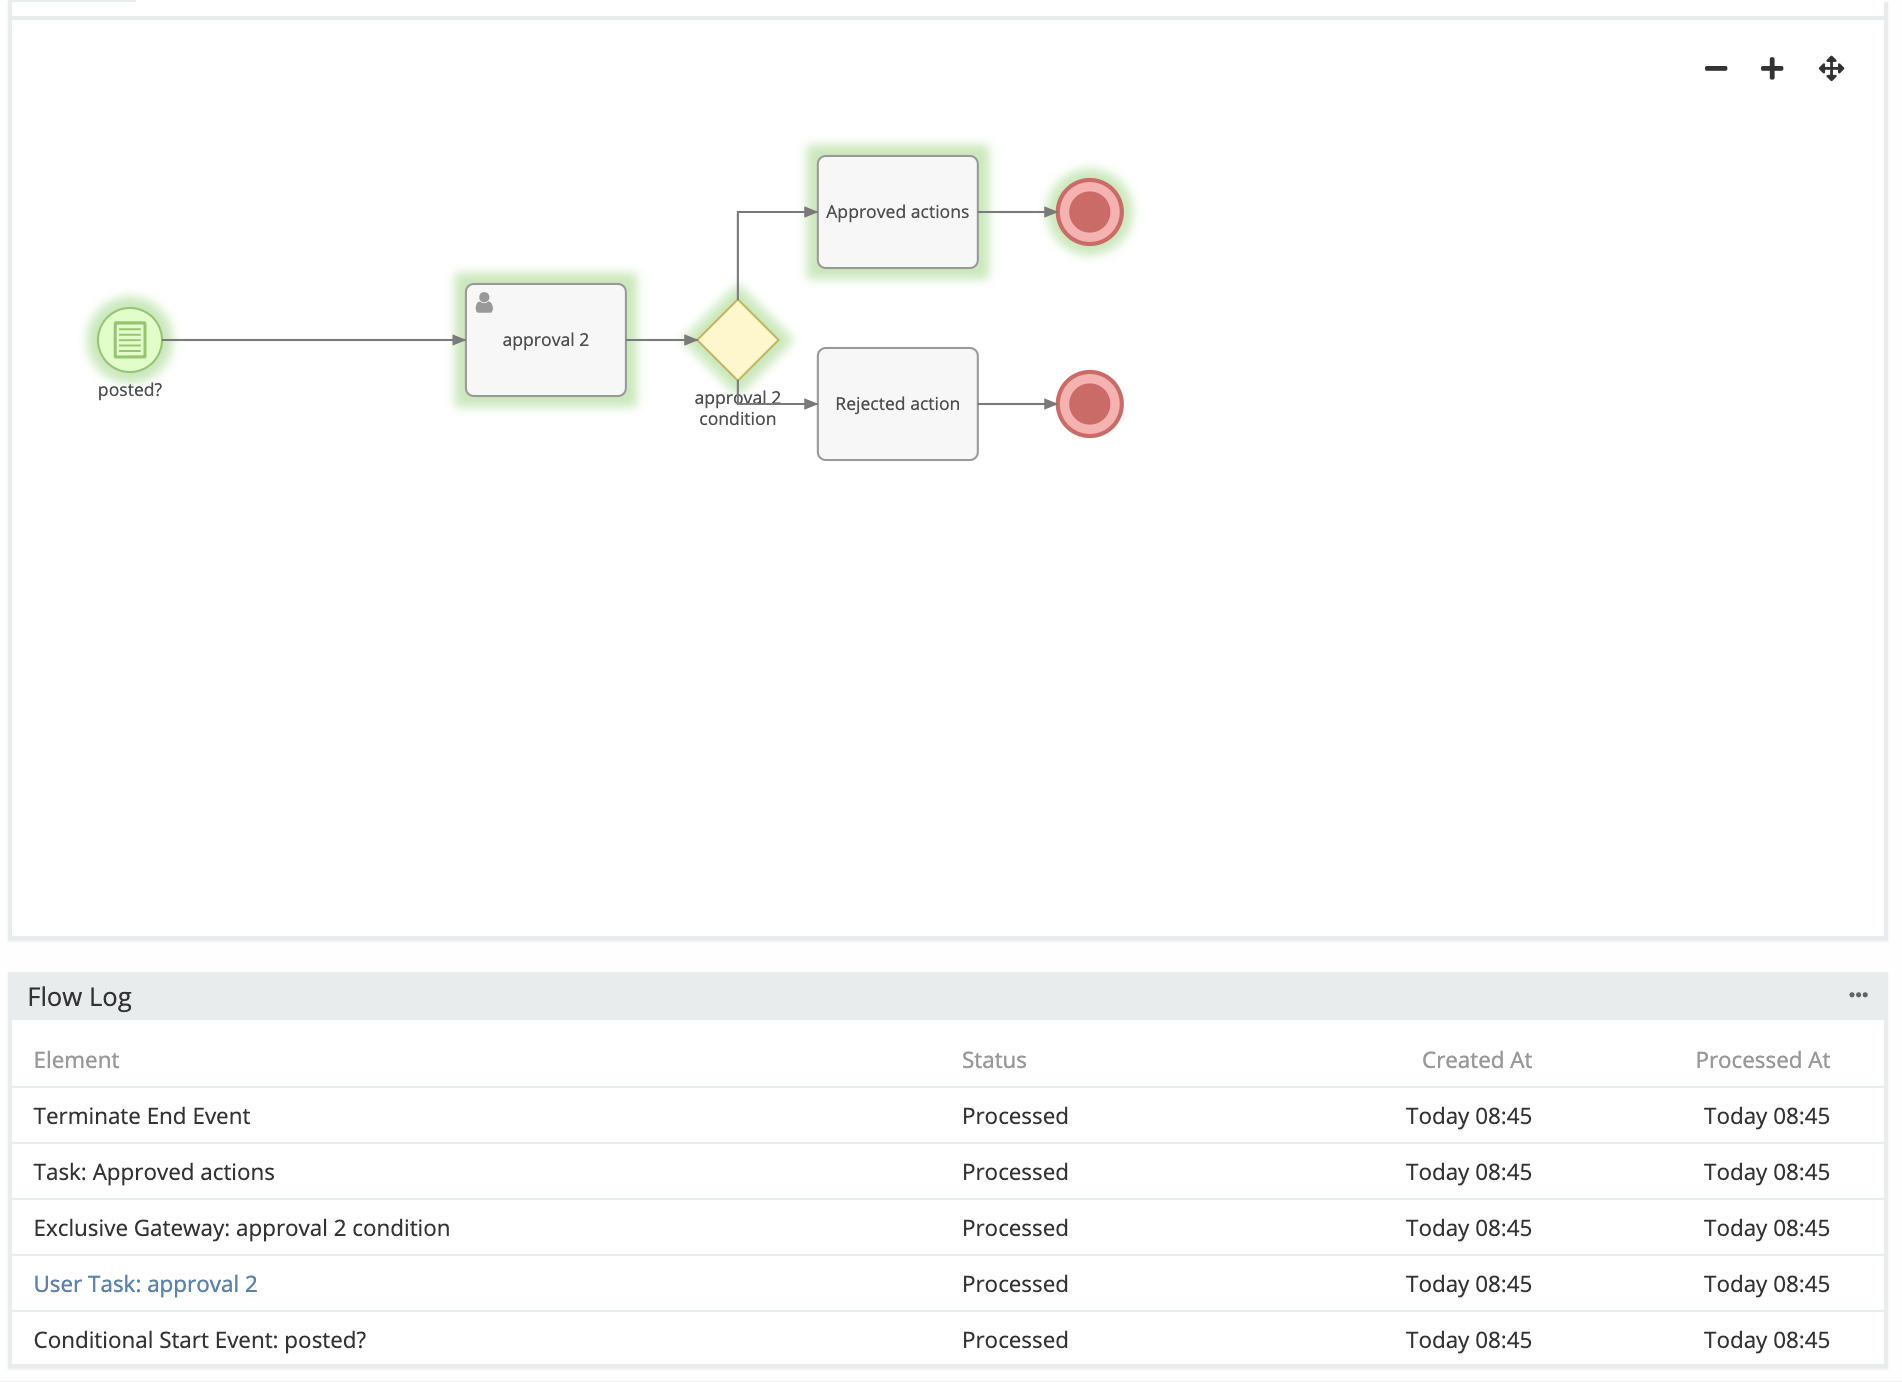This screenshot has width=1902, height=1382.
Task: Click the 'approval 2' user task node
Action: point(546,340)
